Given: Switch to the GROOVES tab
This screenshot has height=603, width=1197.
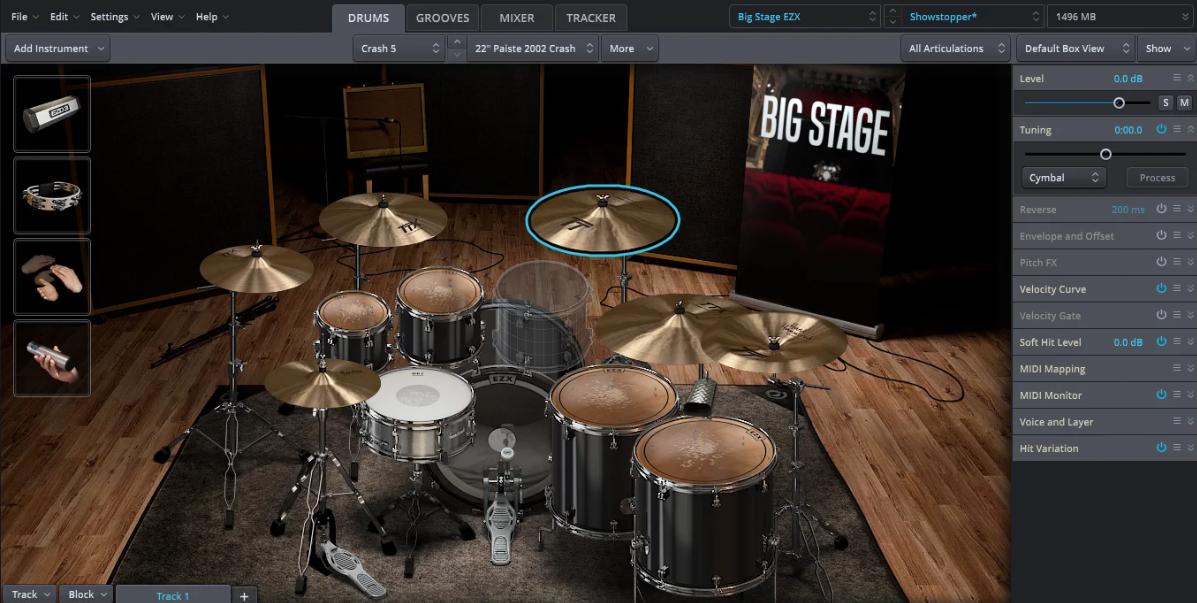Looking at the screenshot, I should point(442,17).
